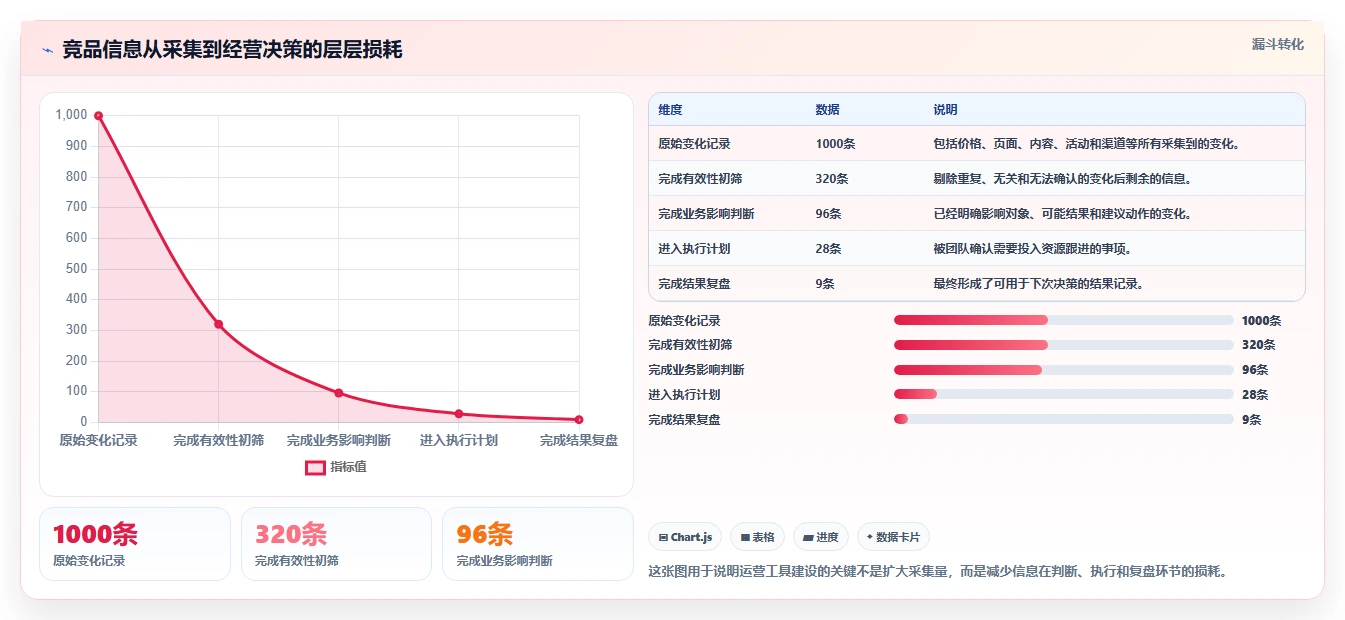Screen dimensions: 1345x620
Task: Click the 指标值 legend label
Action: [348, 467]
